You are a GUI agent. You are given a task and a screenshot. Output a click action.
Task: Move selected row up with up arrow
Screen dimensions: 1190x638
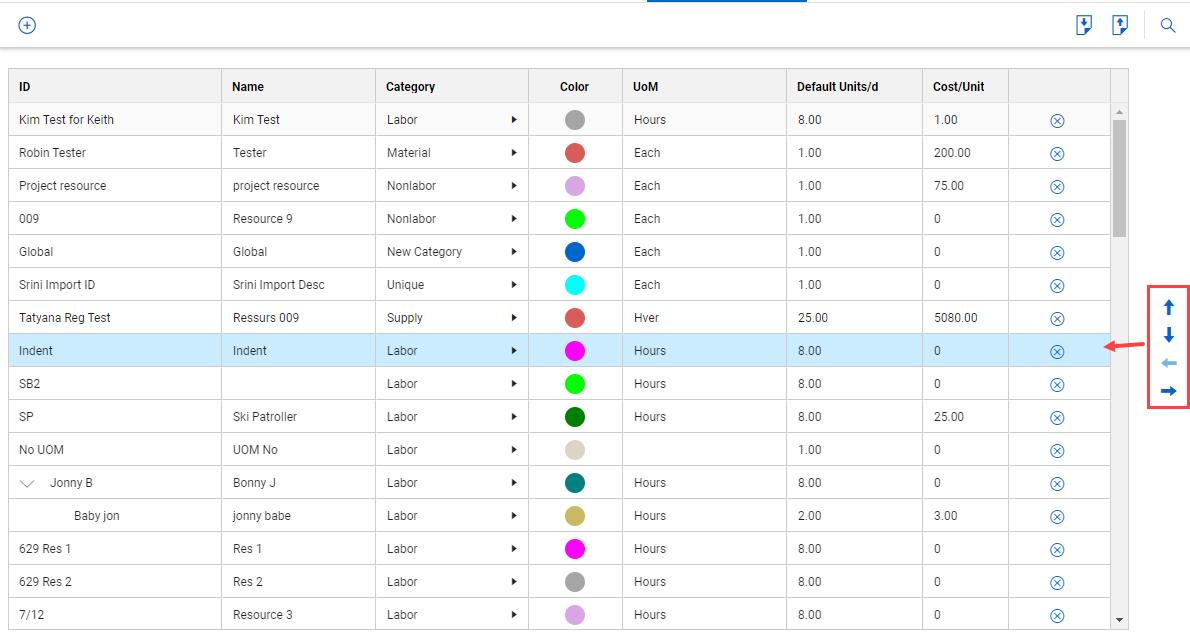(x=1169, y=307)
